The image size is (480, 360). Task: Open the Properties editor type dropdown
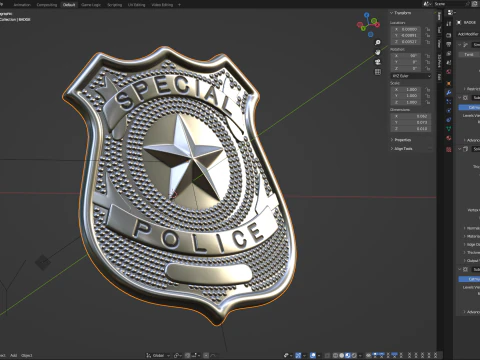451,13
